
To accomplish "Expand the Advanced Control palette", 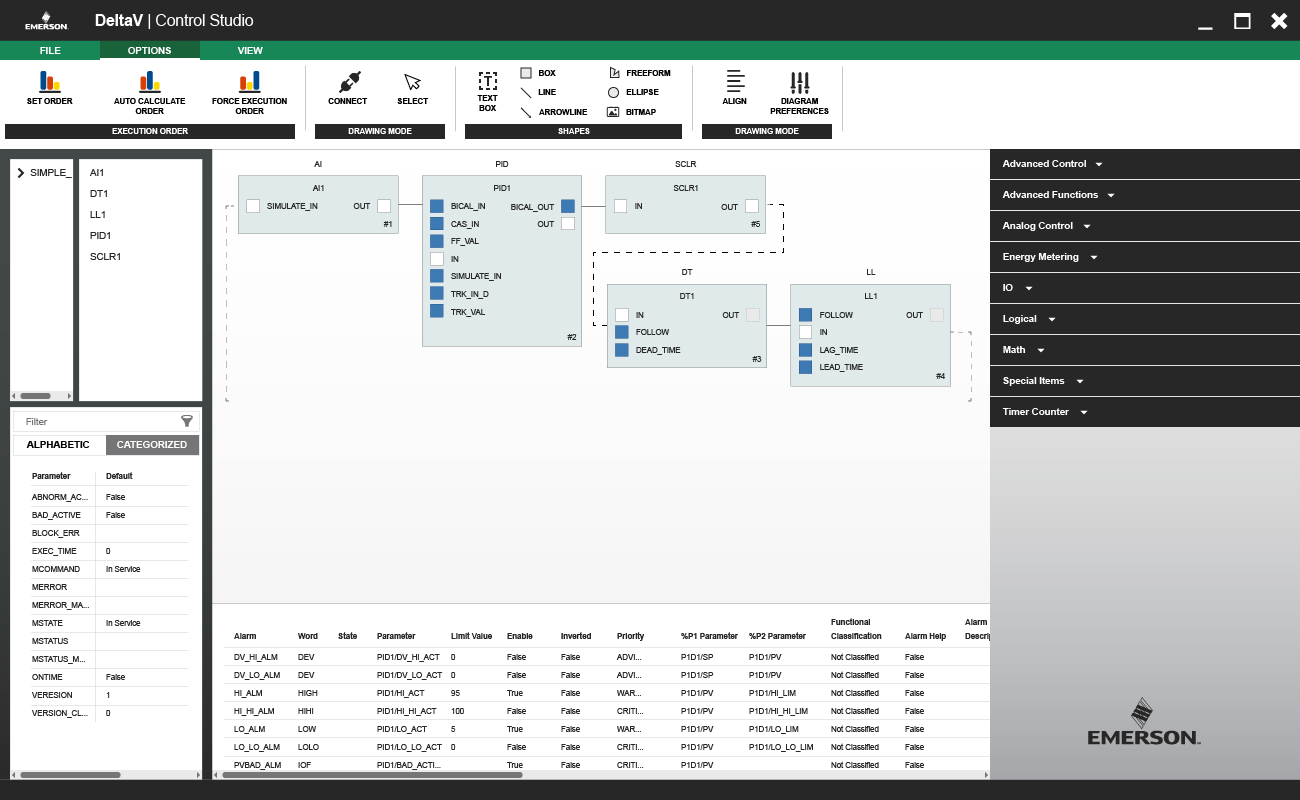I will pyautogui.click(x=1145, y=164).
